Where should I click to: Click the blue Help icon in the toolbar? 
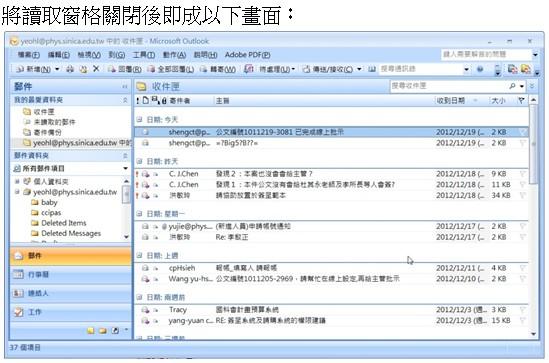(480, 69)
